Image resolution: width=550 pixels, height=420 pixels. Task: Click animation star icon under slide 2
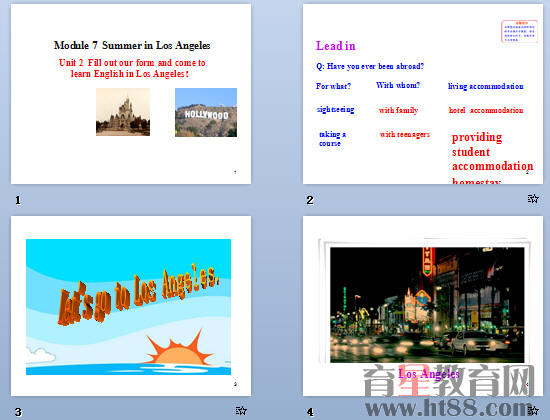[533, 199]
